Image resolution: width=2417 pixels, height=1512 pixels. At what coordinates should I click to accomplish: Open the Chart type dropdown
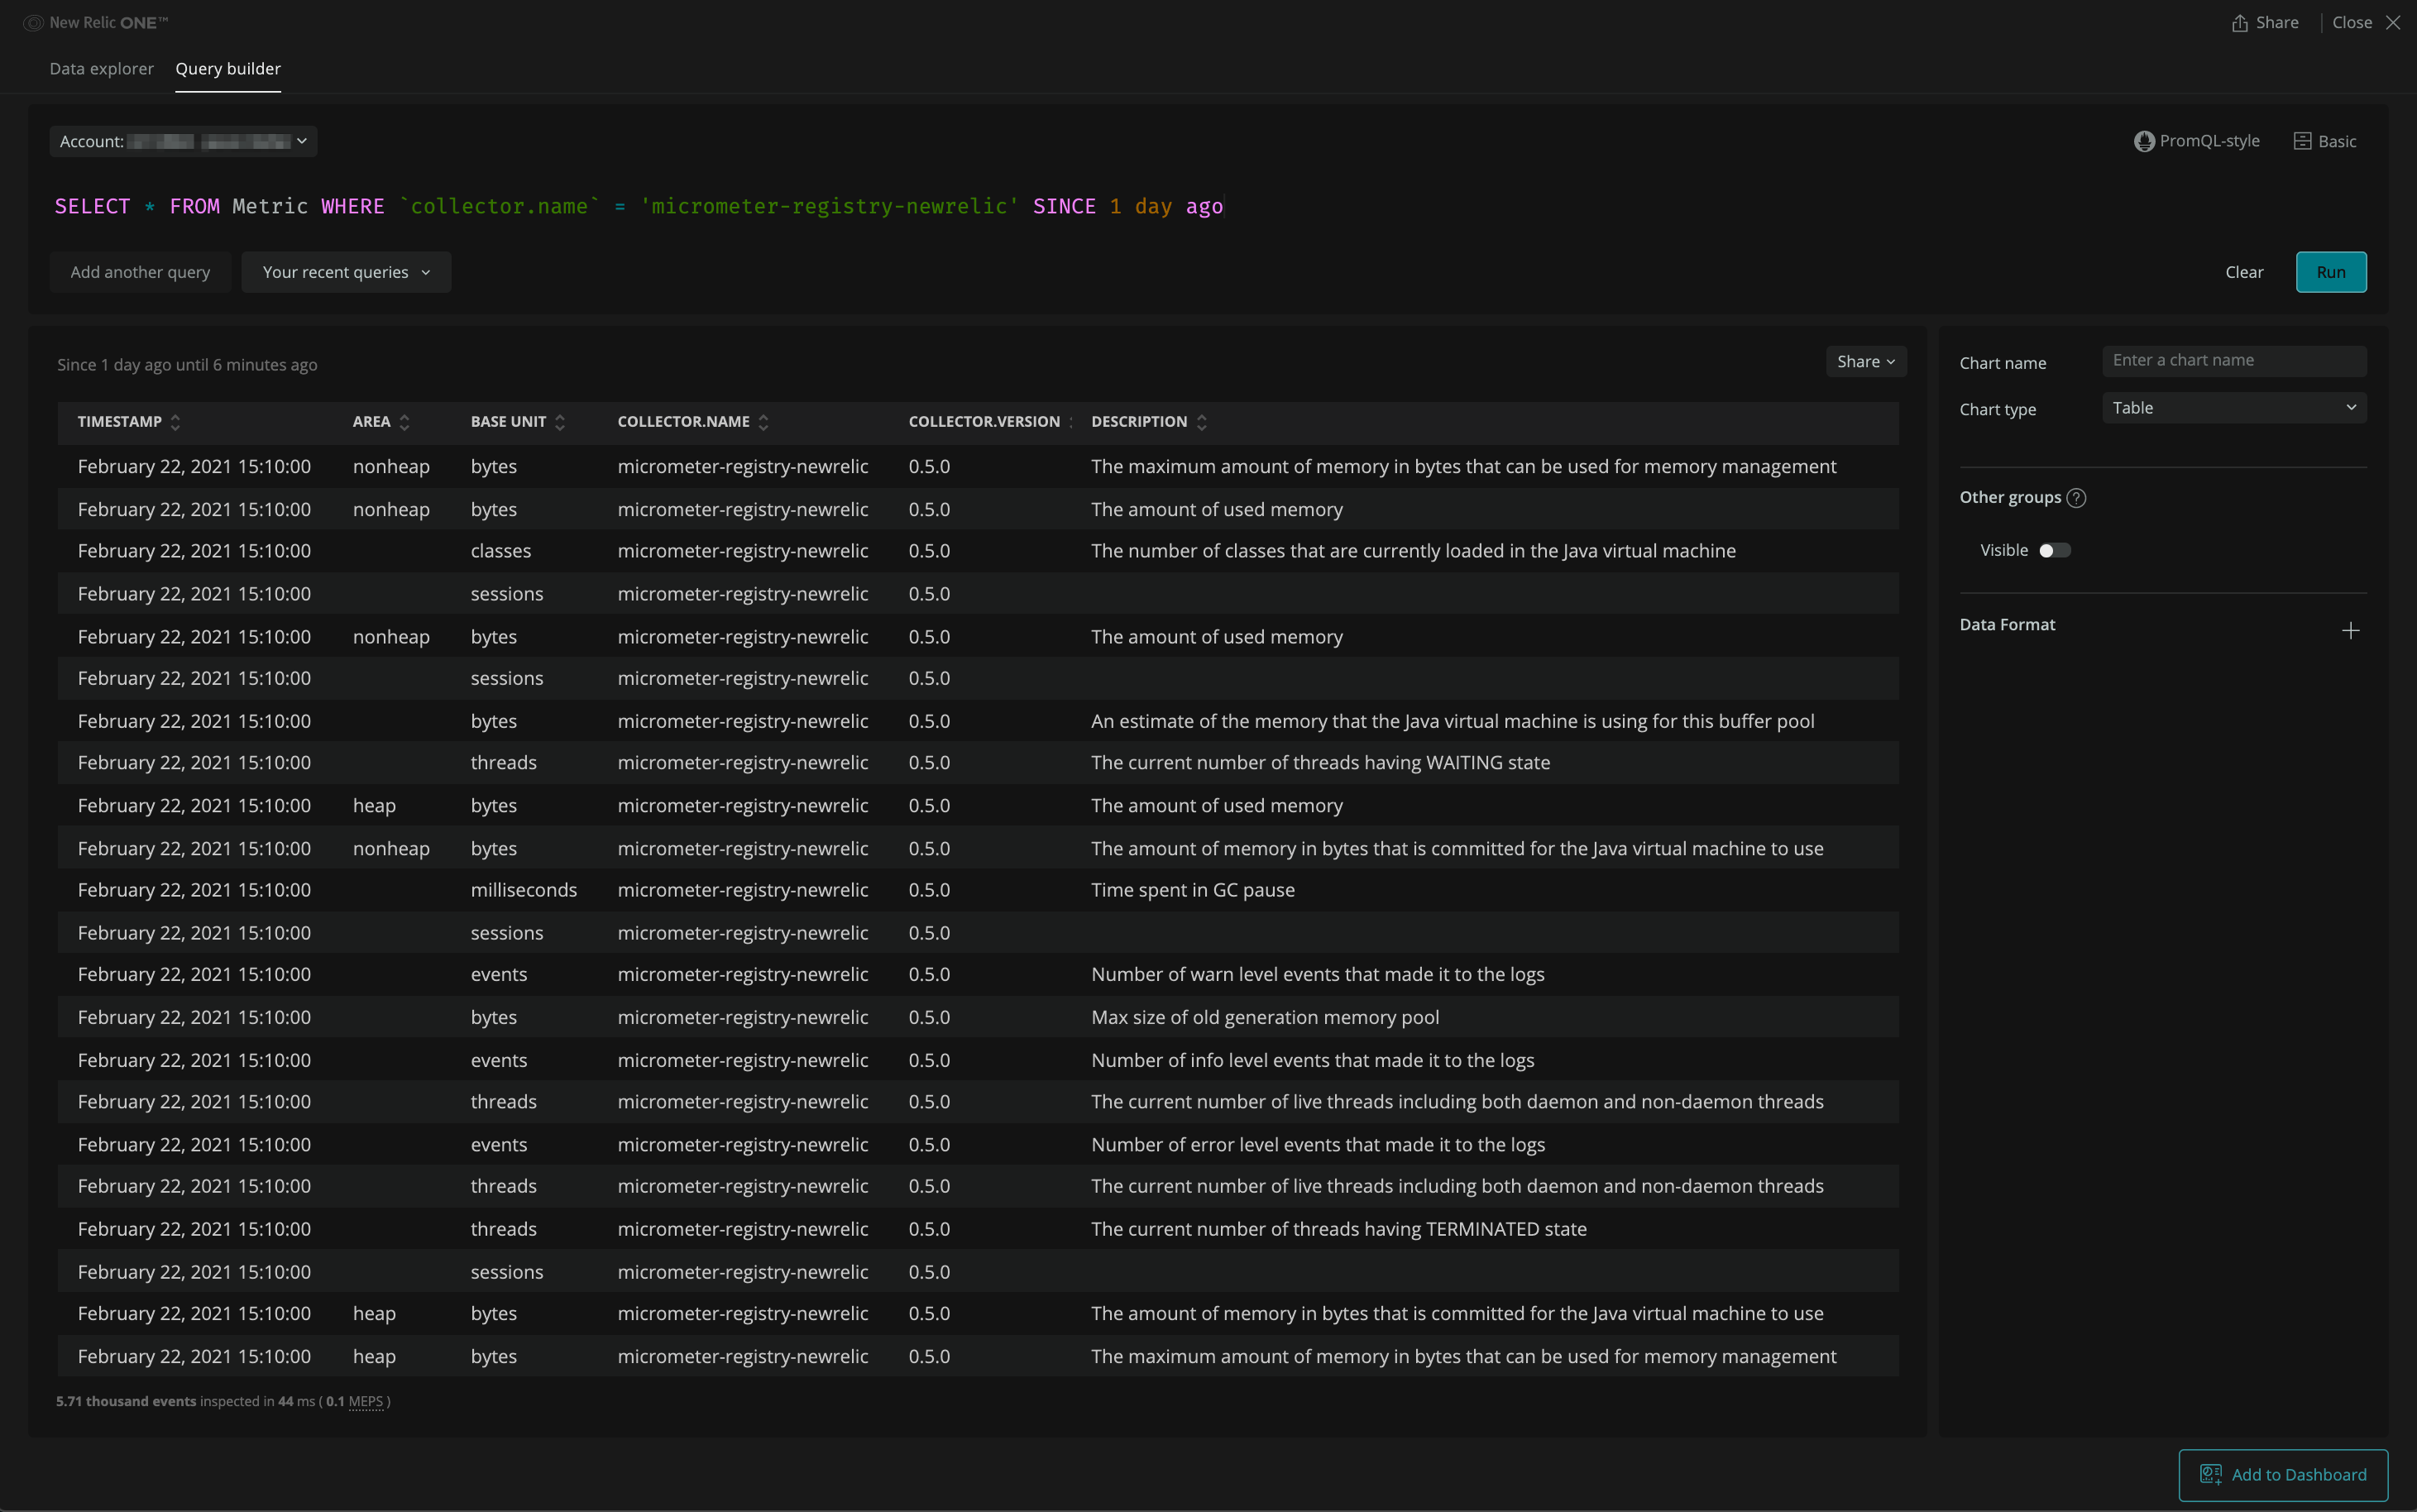tap(2233, 408)
